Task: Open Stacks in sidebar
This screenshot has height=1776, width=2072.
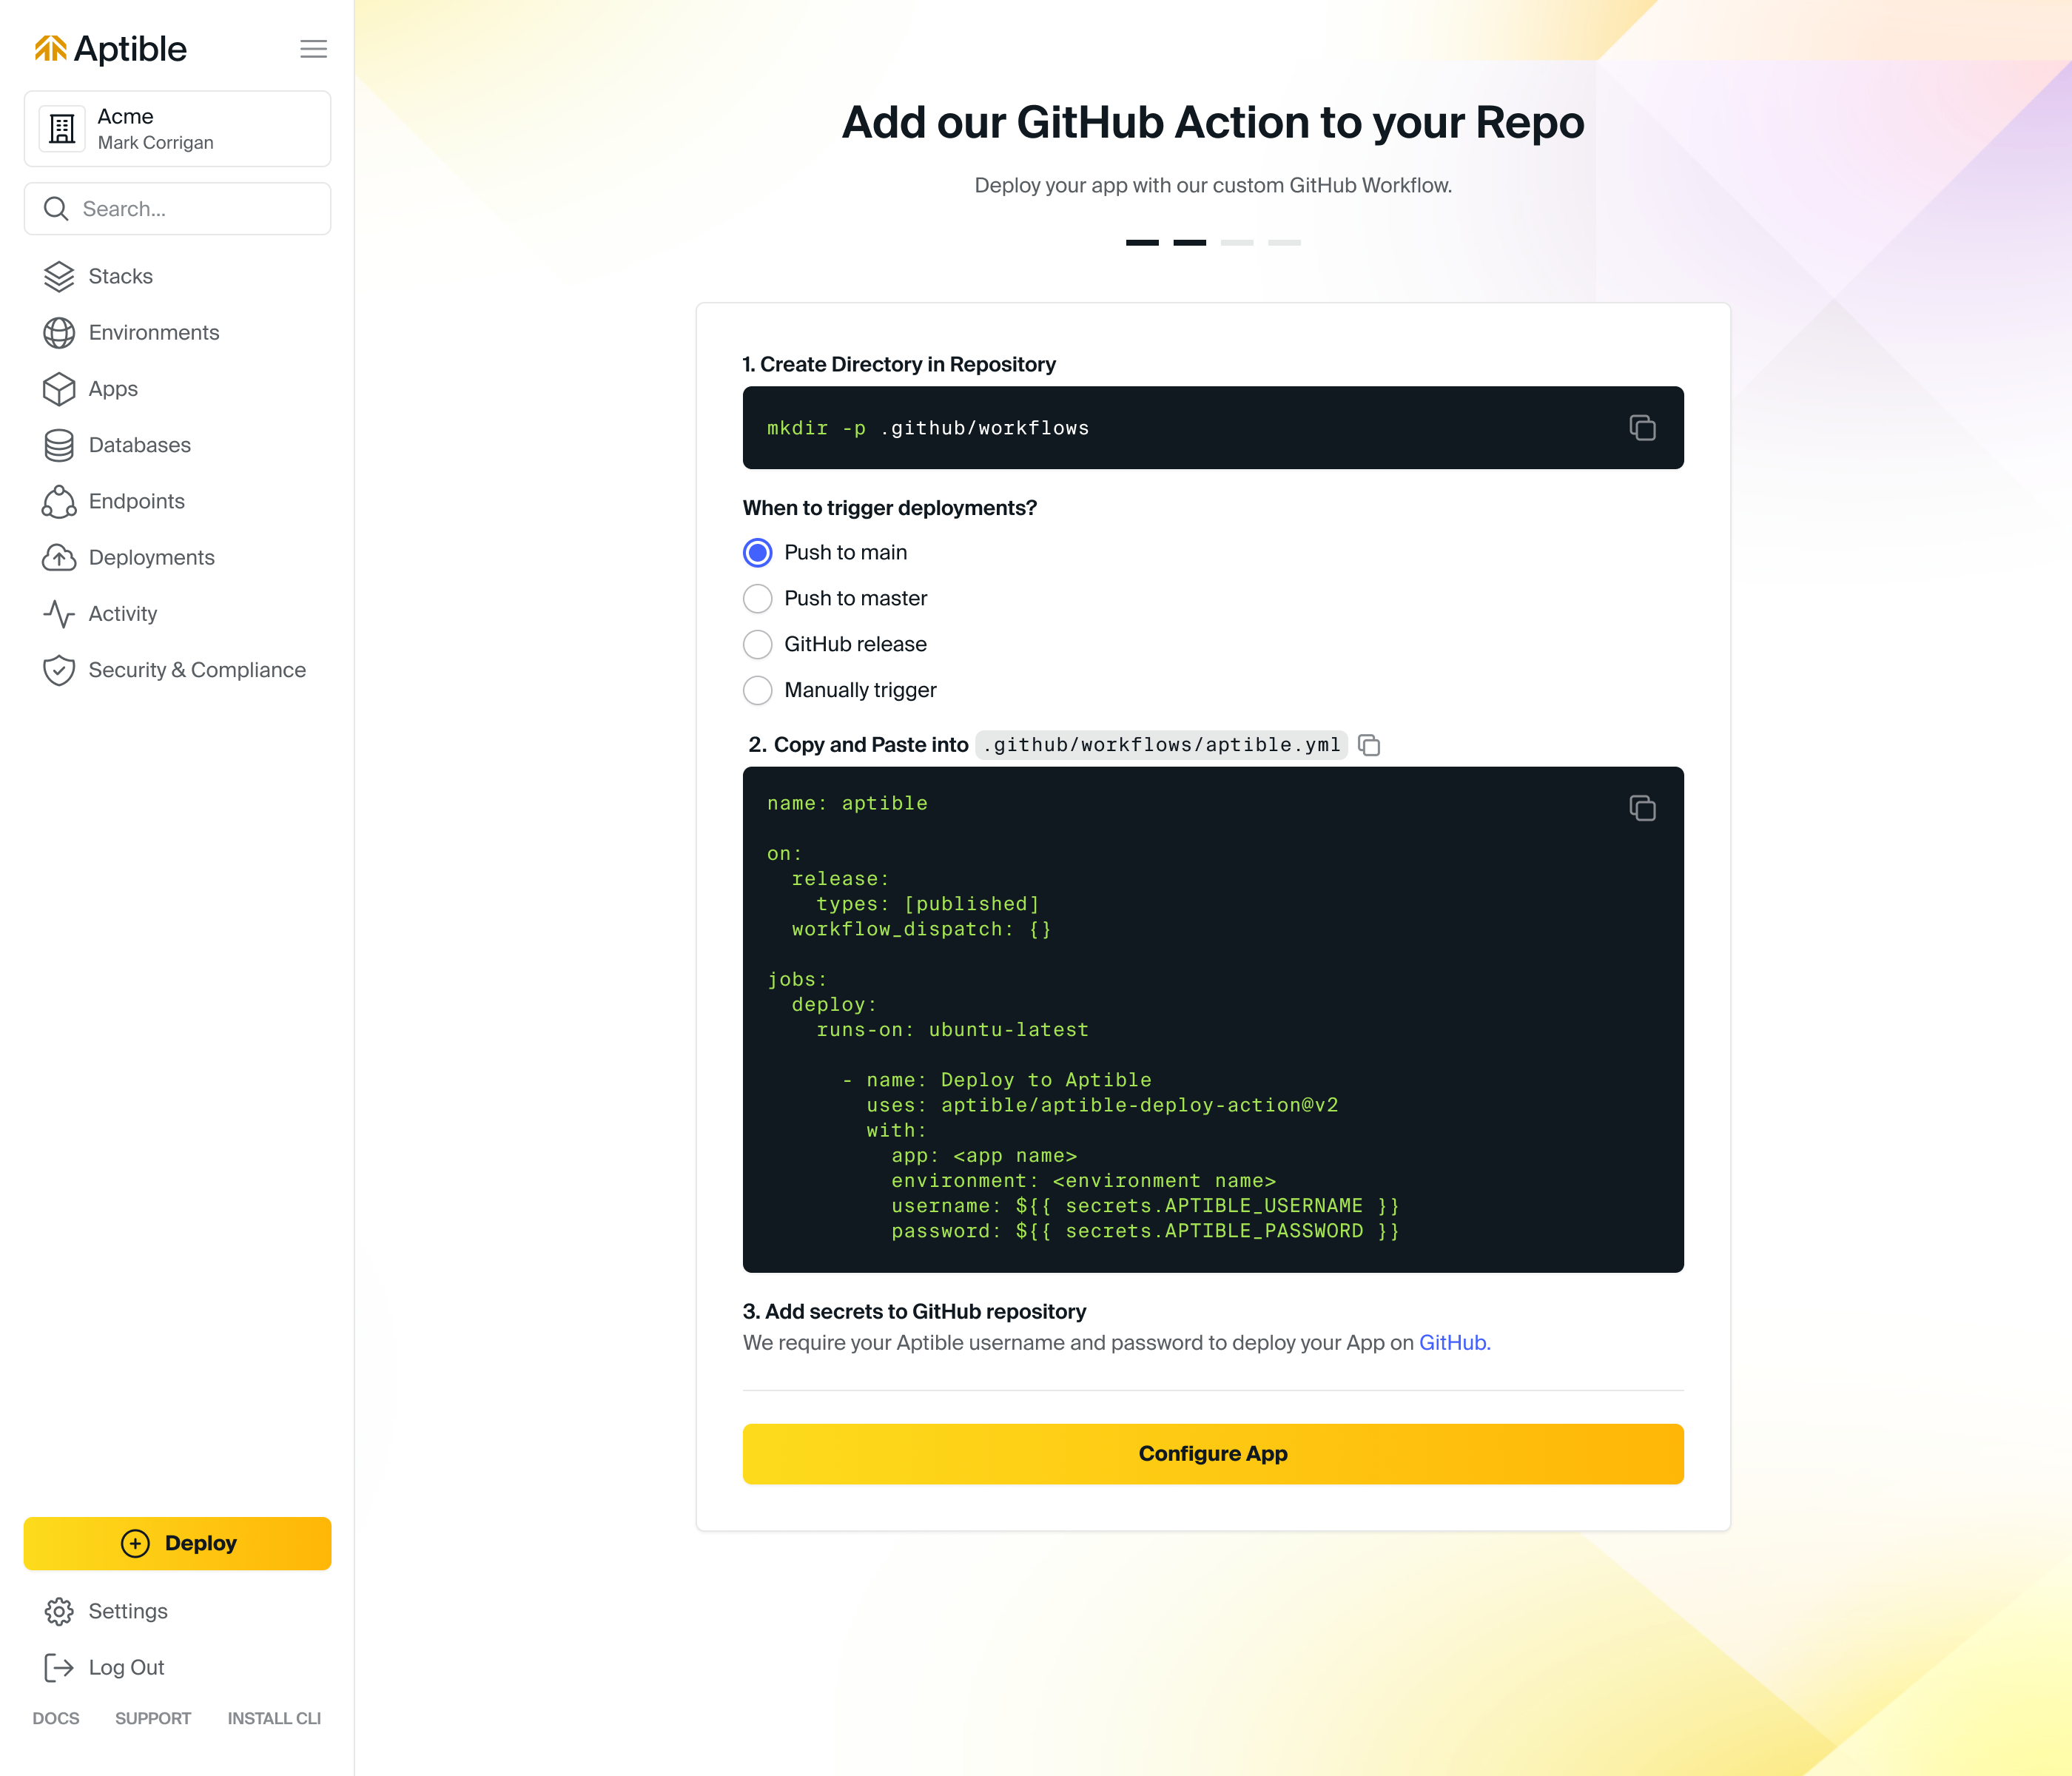Action: point(120,276)
